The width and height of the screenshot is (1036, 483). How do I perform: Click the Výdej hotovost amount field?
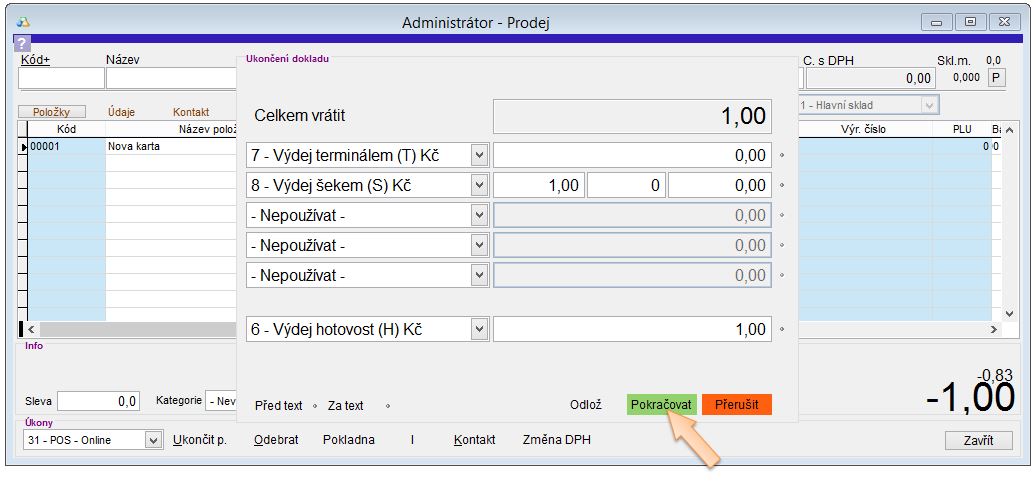632,329
